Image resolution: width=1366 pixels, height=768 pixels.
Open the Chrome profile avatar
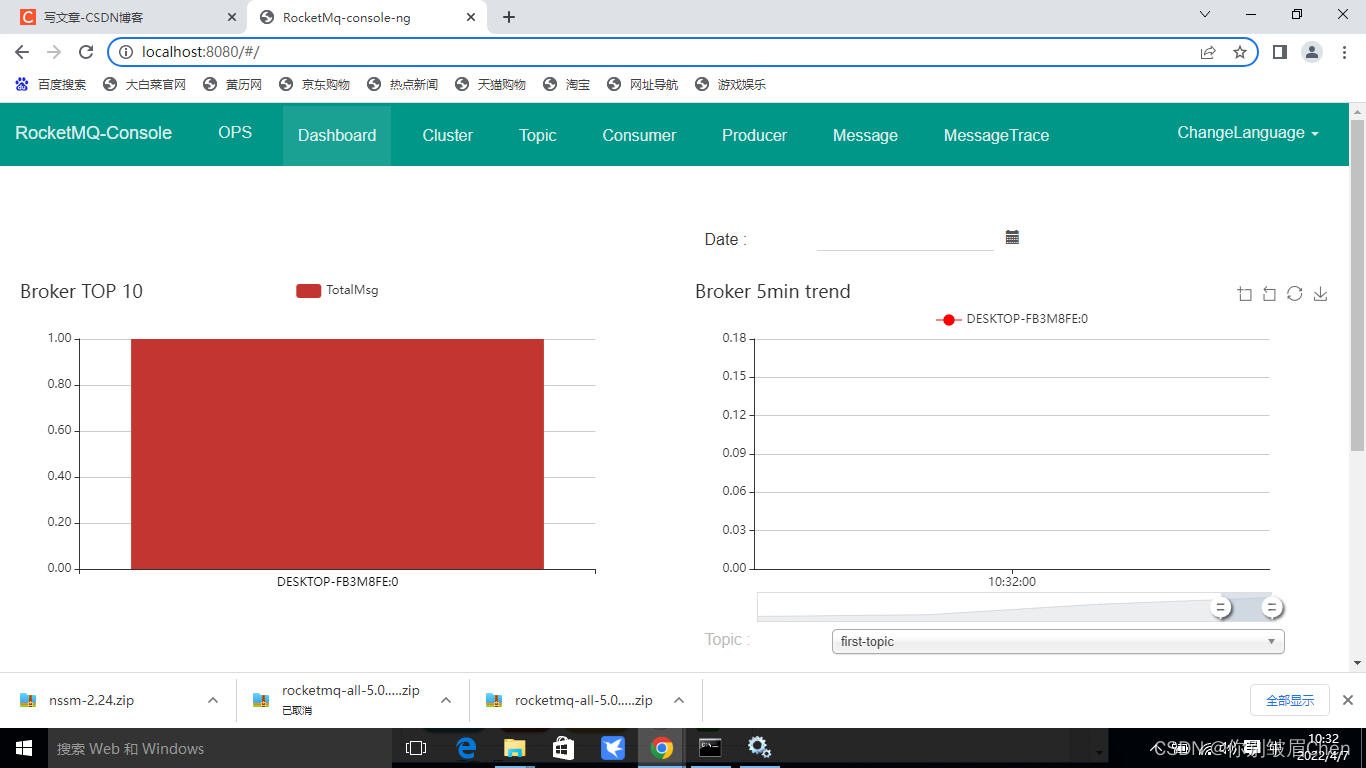[x=1312, y=52]
